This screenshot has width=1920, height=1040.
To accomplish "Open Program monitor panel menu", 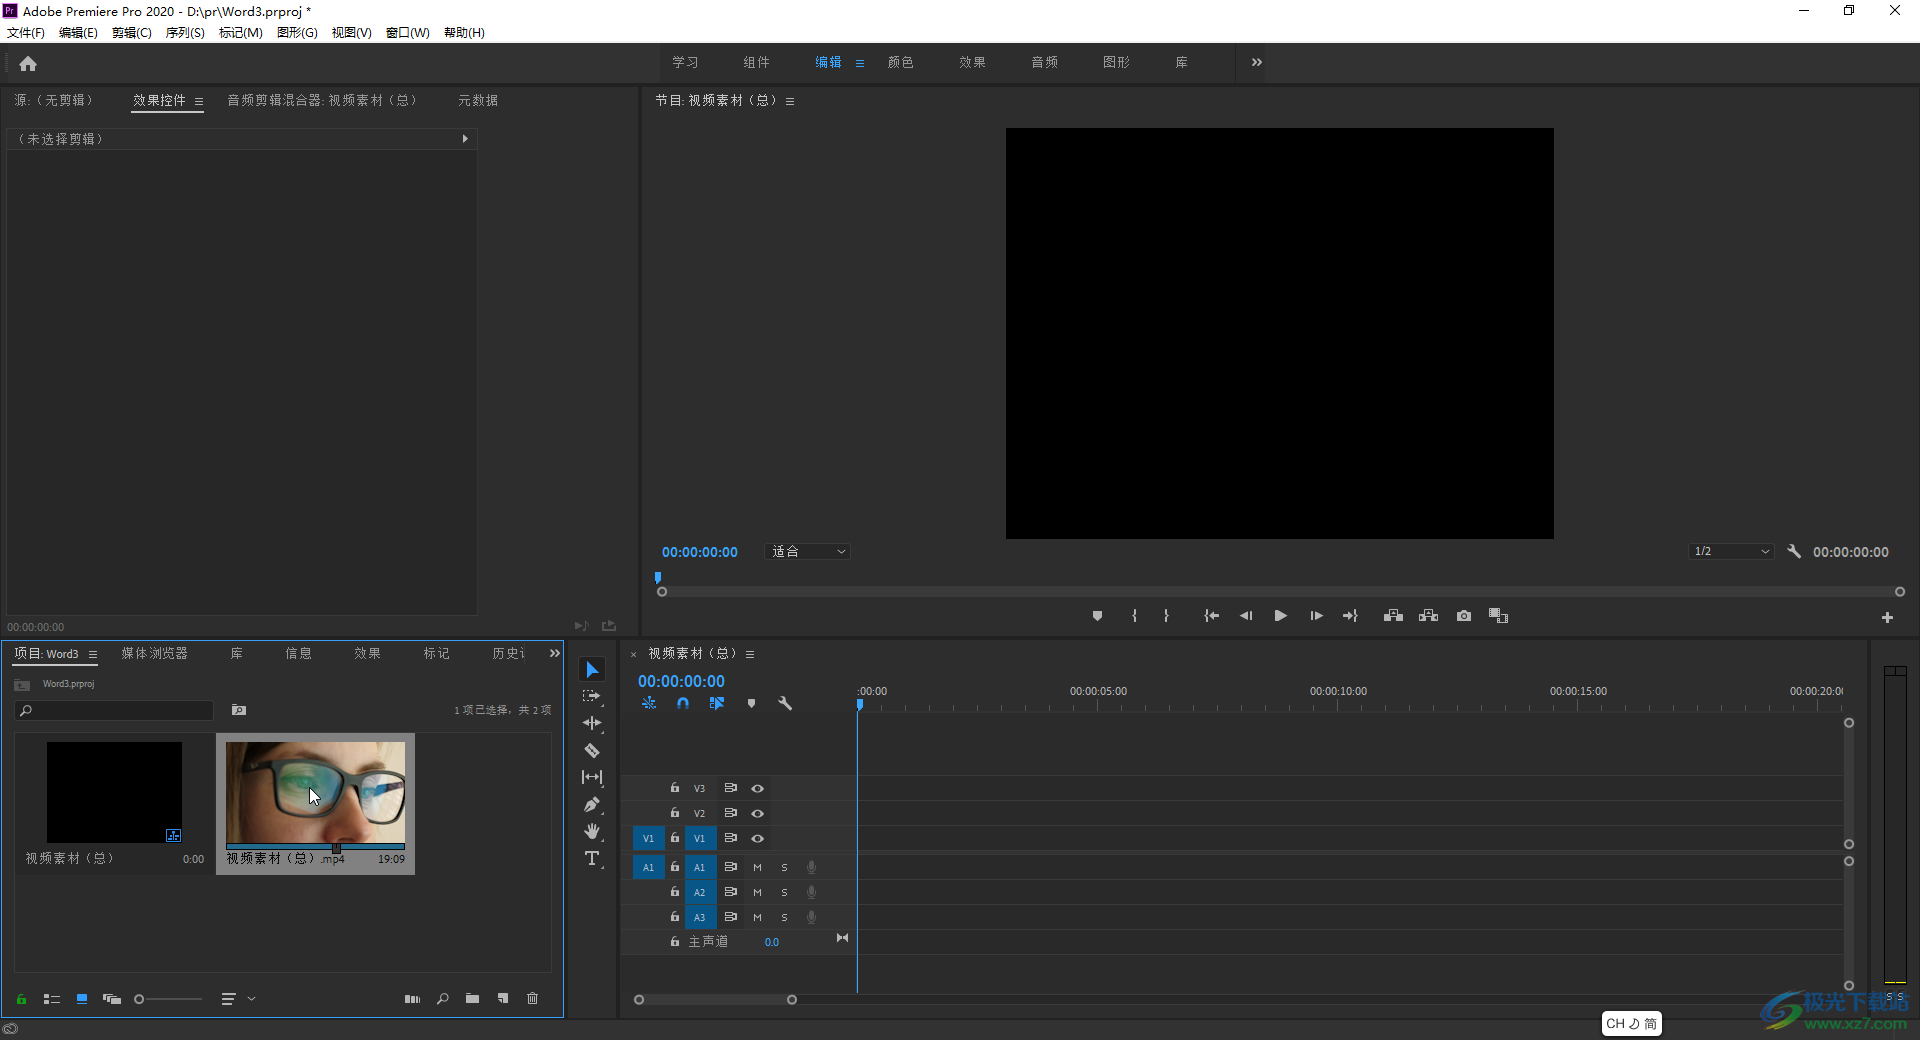I will coord(790,101).
